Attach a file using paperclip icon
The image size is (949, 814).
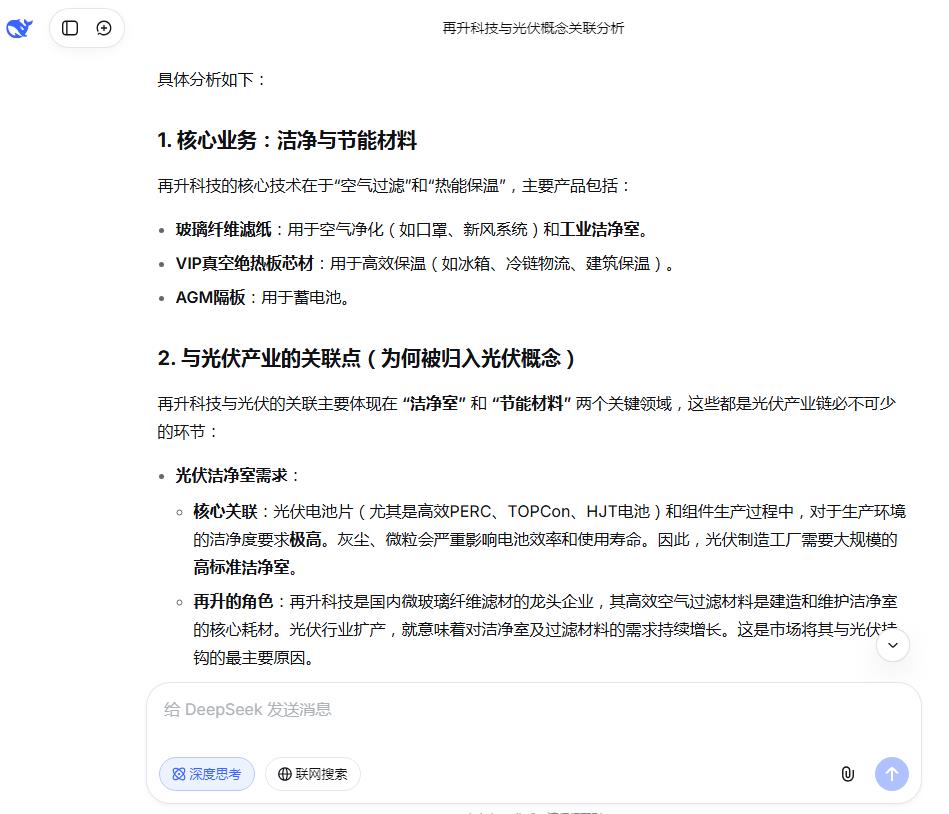(x=848, y=773)
